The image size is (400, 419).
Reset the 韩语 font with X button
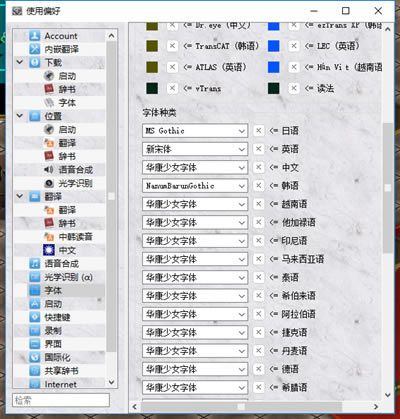[258, 186]
